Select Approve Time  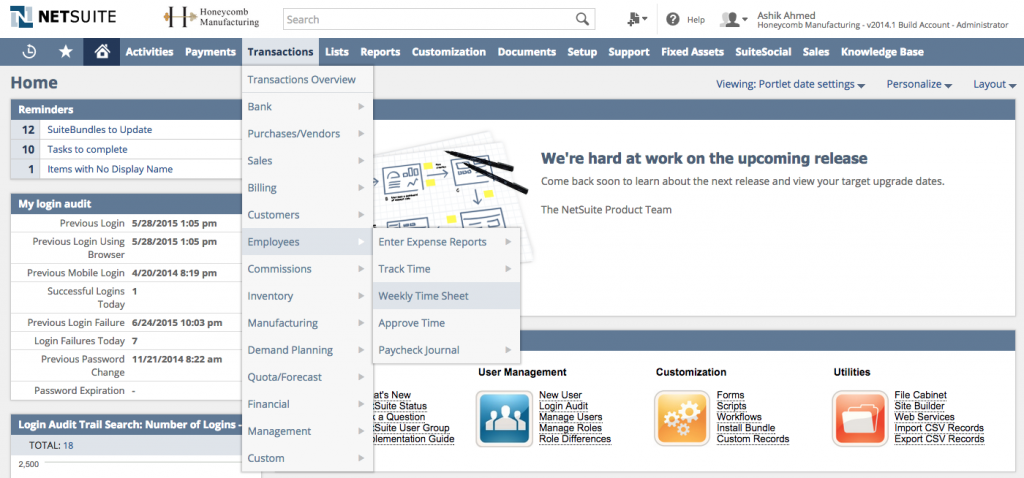pyautogui.click(x=446, y=323)
